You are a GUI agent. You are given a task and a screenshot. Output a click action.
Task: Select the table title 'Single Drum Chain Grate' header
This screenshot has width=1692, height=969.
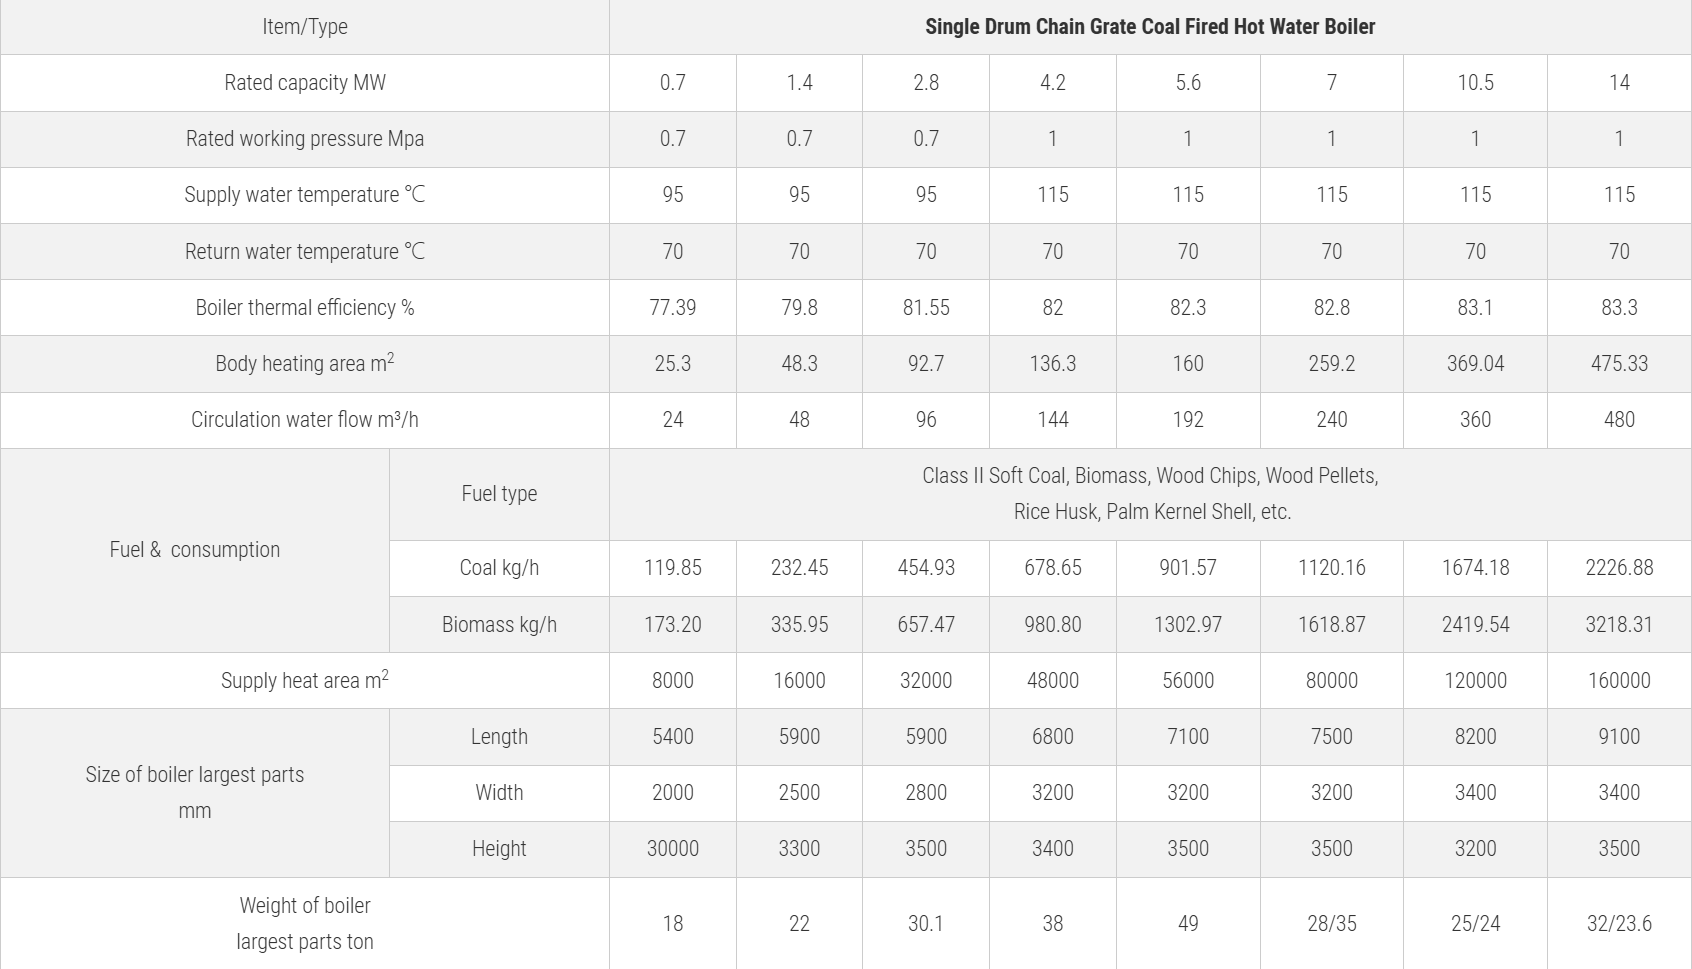tap(1149, 27)
